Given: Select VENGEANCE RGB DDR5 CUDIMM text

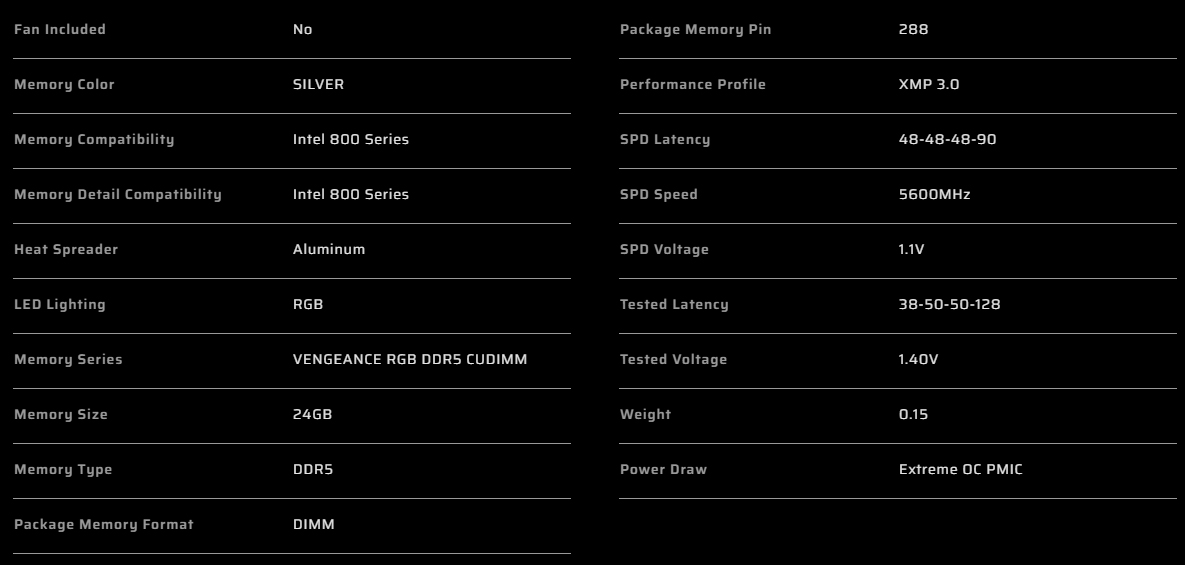Looking at the screenshot, I should [410, 360].
